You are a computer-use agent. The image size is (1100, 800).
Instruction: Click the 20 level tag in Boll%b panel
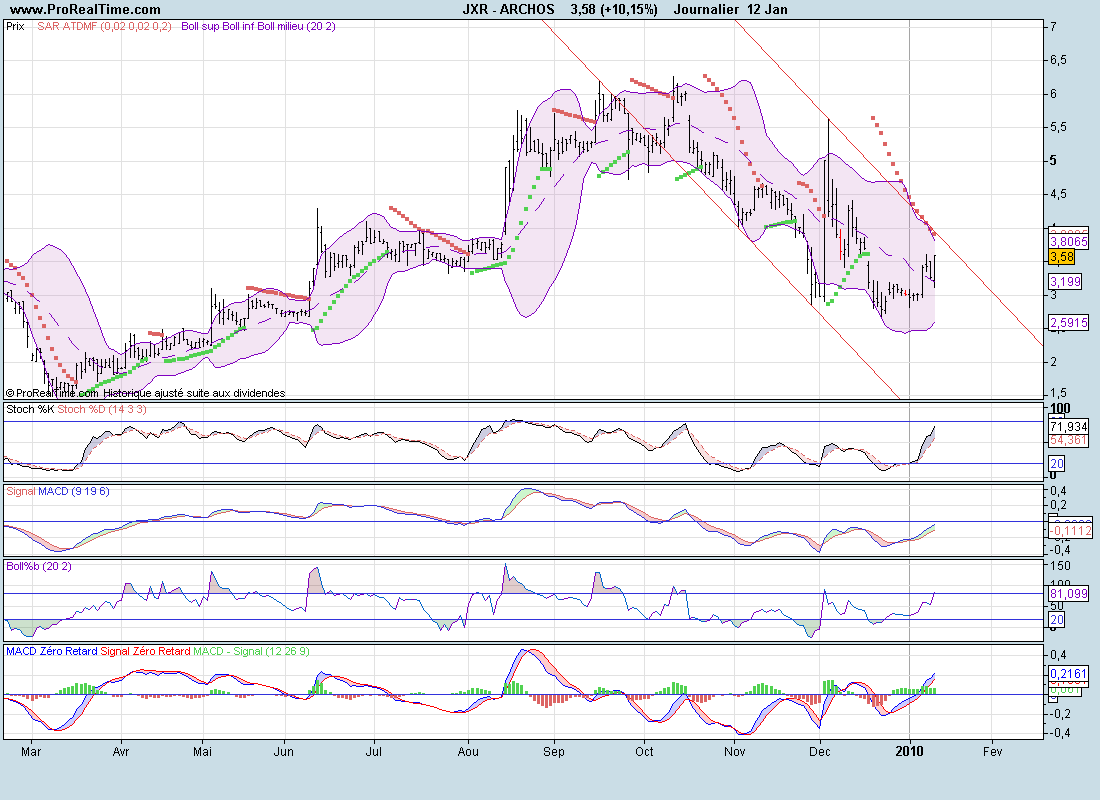coord(1057,620)
